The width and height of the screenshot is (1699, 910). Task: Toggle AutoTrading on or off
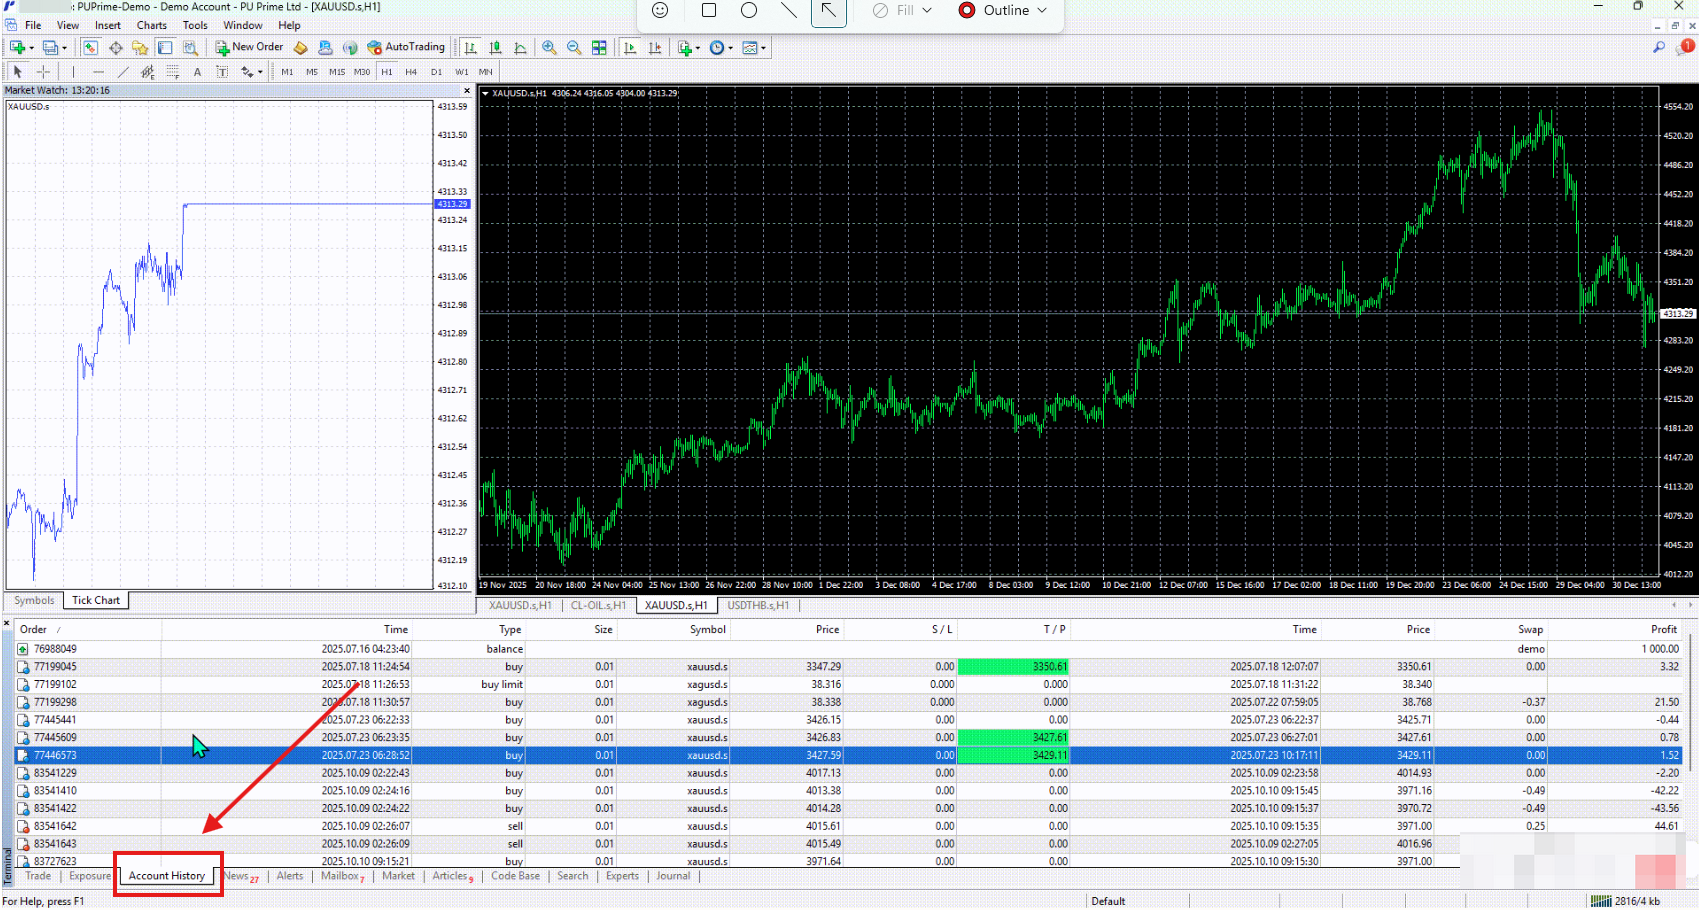click(x=405, y=47)
